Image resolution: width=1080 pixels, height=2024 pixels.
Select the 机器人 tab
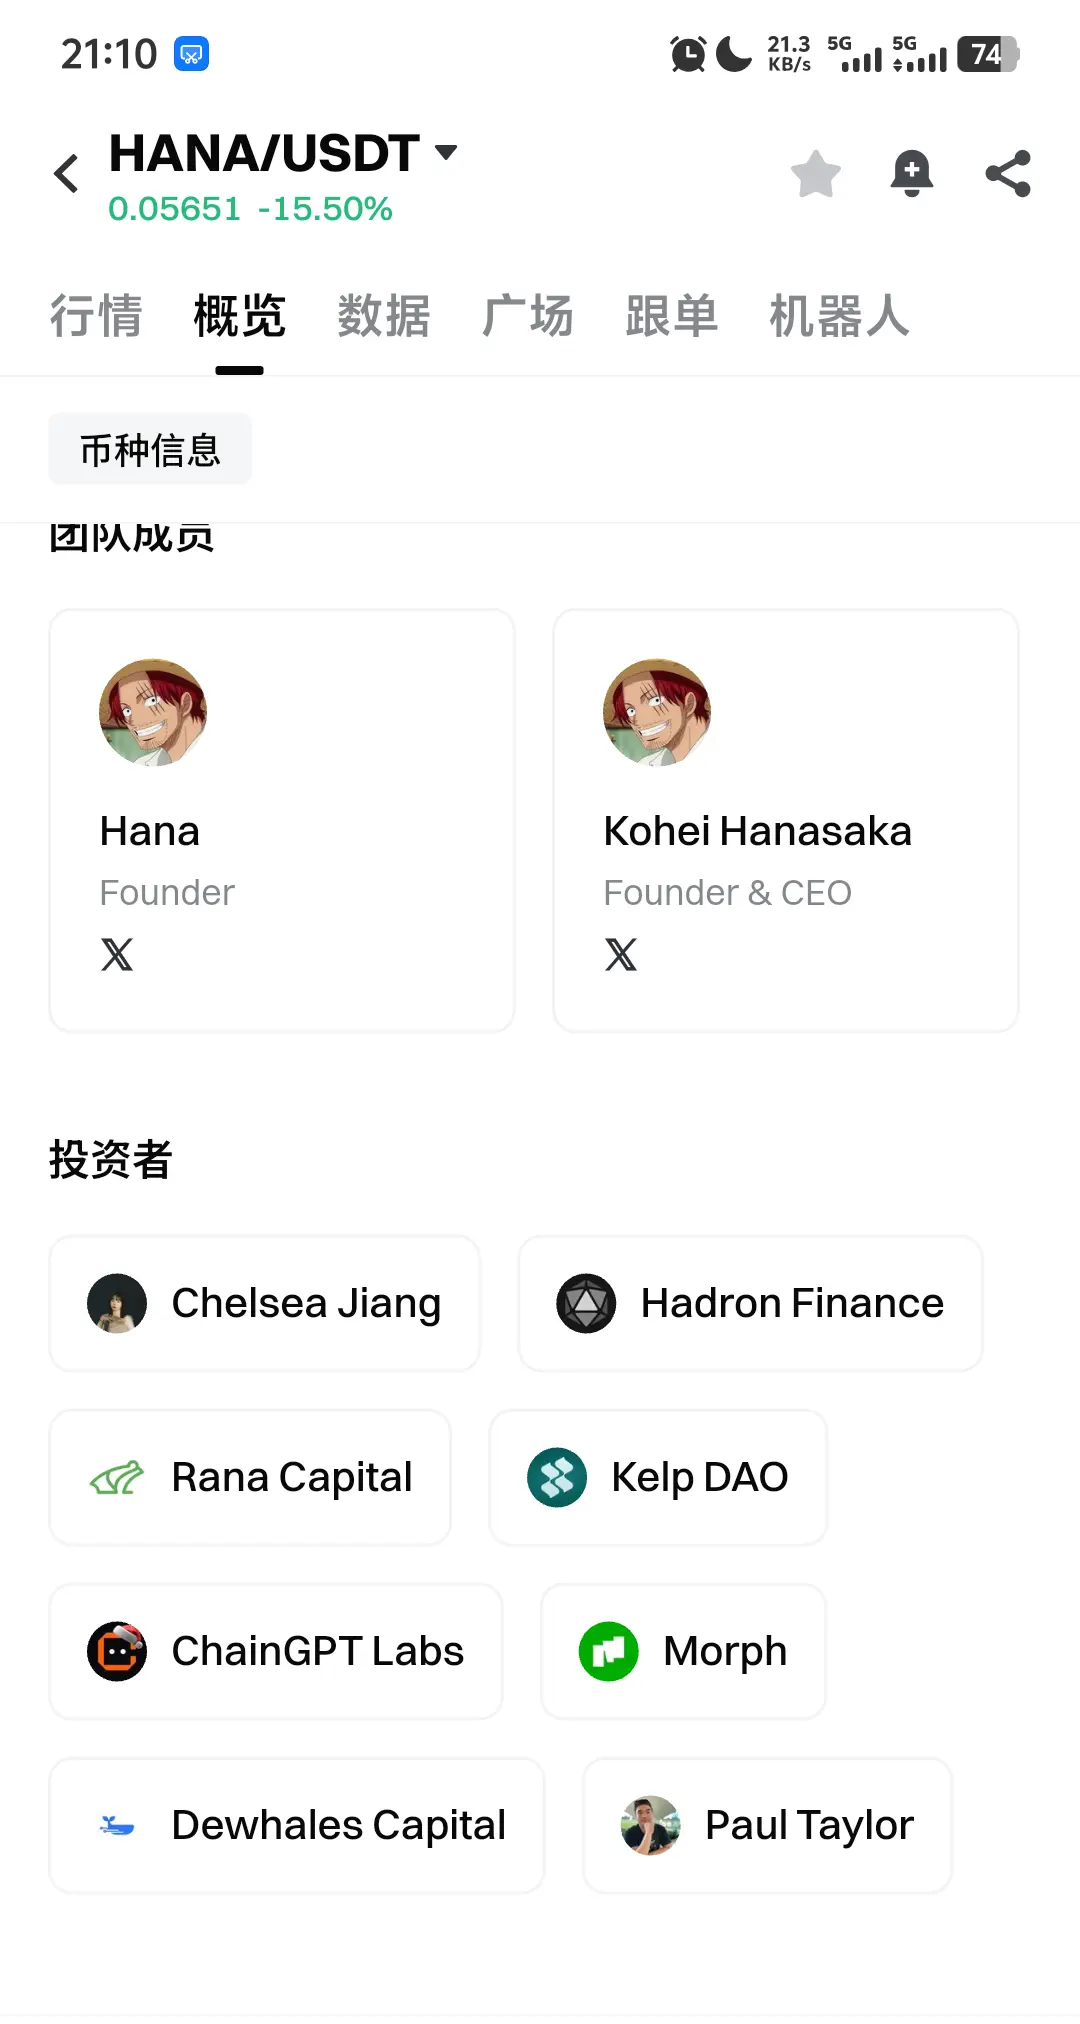[840, 316]
